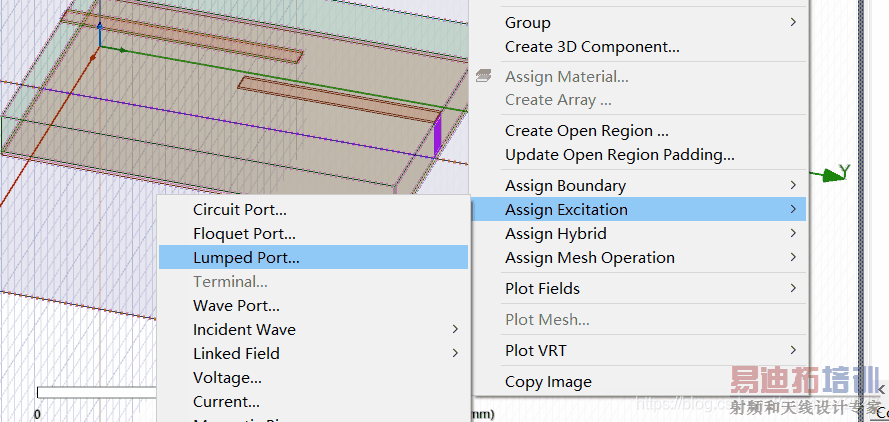Expand the Incident Wave arrow
The width and height of the screenshot is (889, 422).
pos(455,329)
